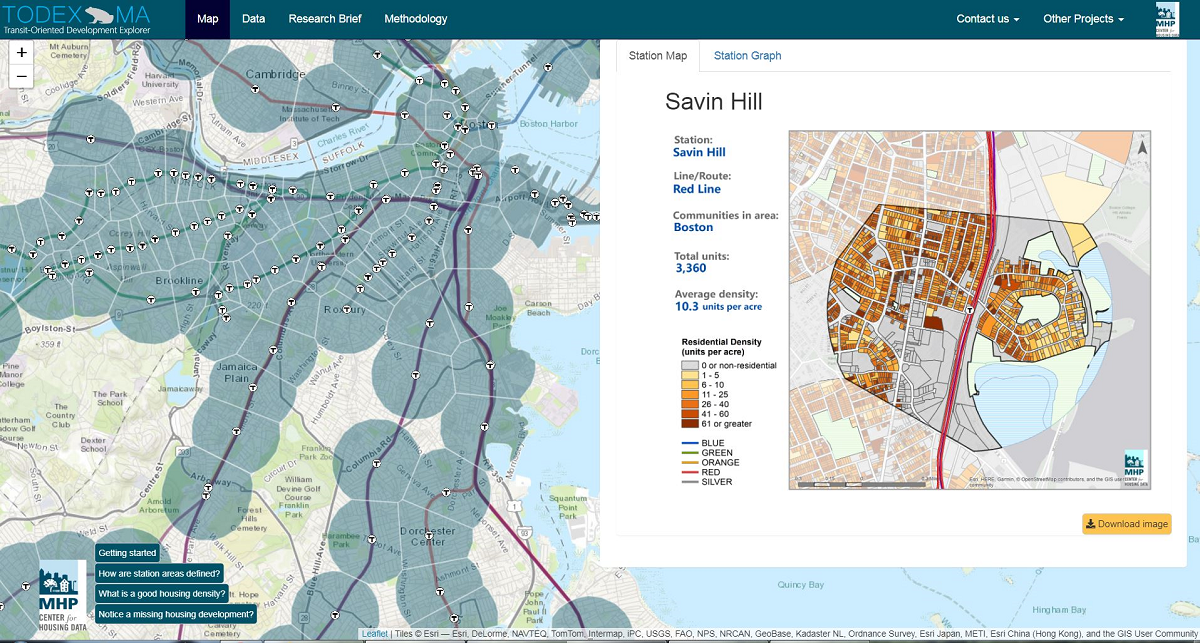Click the download icon in Download image

[x=1091, y=524]
